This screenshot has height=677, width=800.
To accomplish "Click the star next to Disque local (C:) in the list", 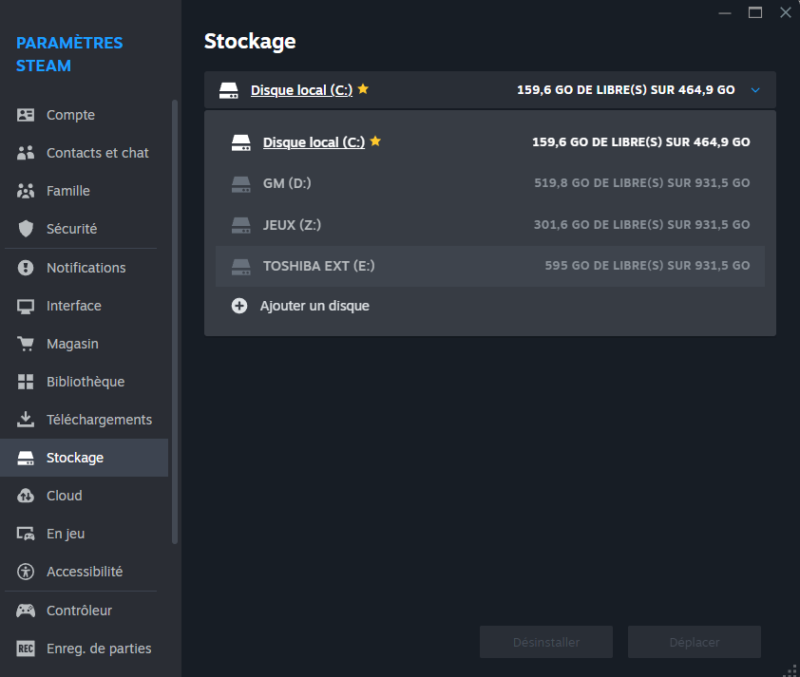I will click(x=376, y=141).
